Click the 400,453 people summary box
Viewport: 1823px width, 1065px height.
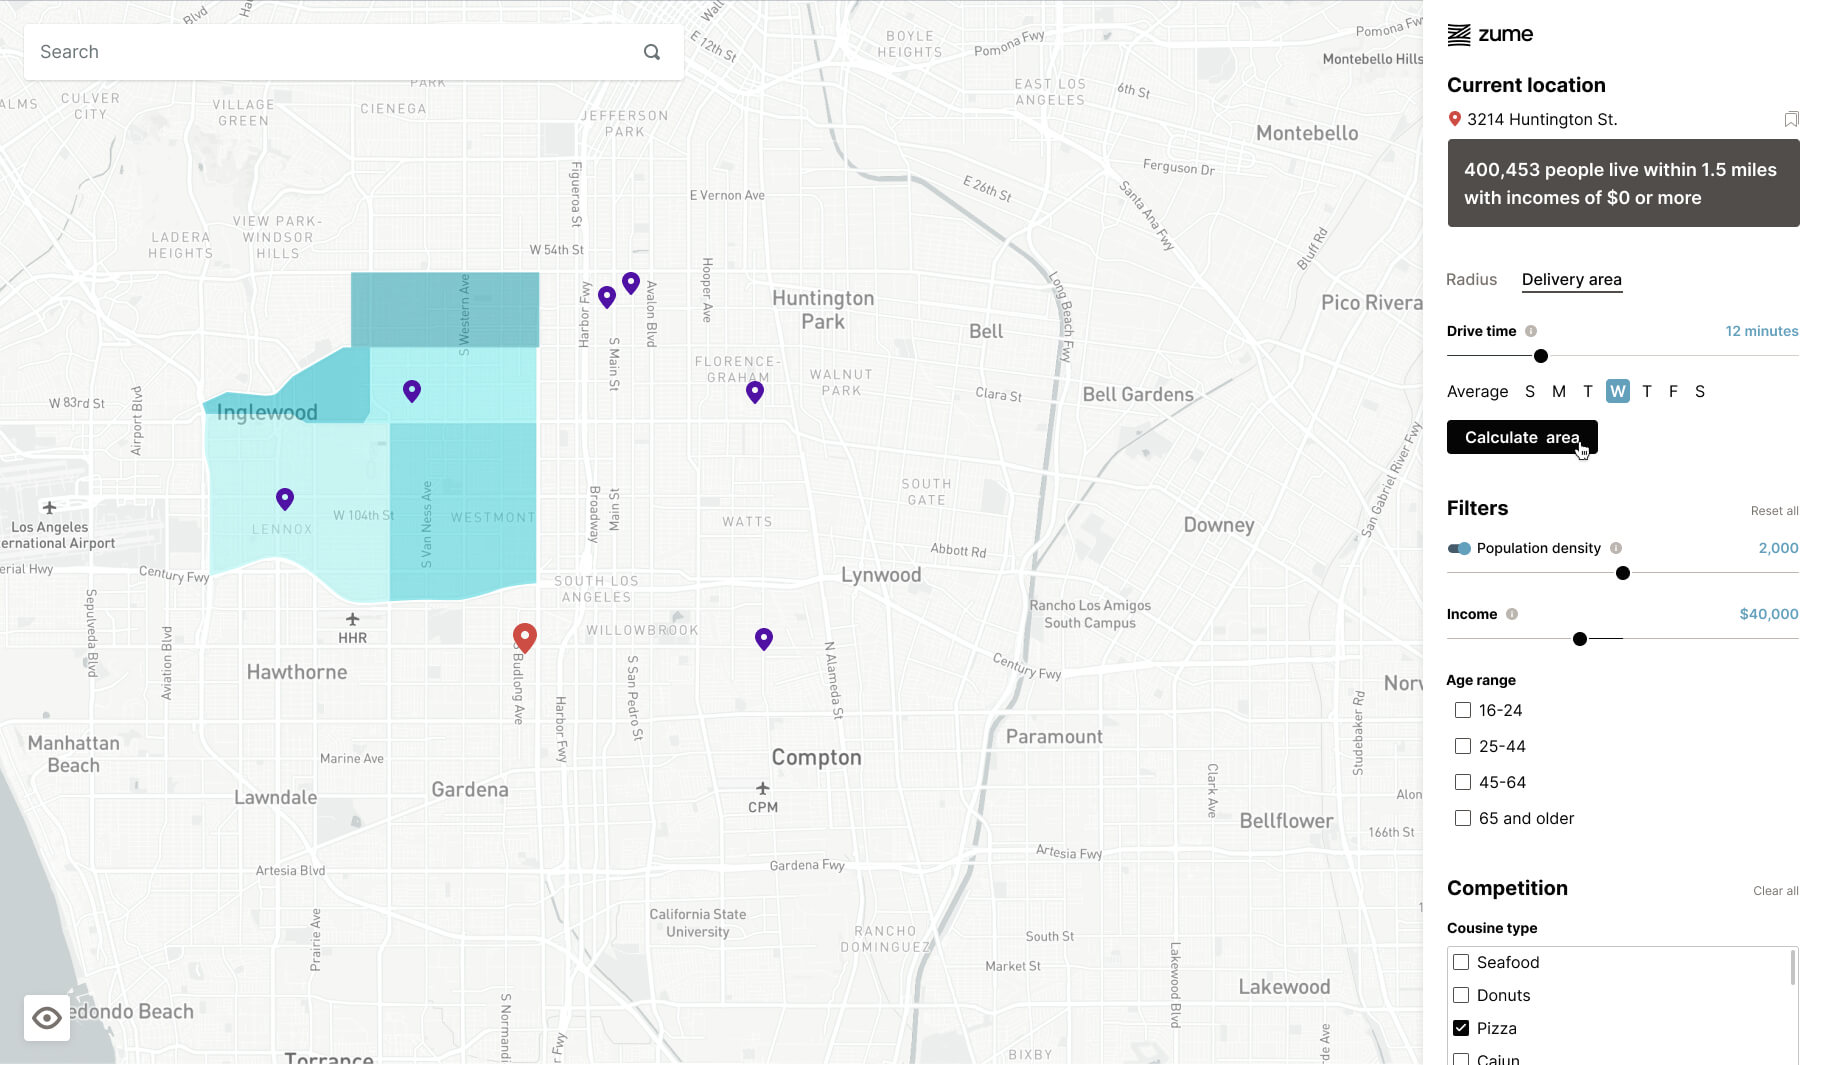click(1623, 183)
